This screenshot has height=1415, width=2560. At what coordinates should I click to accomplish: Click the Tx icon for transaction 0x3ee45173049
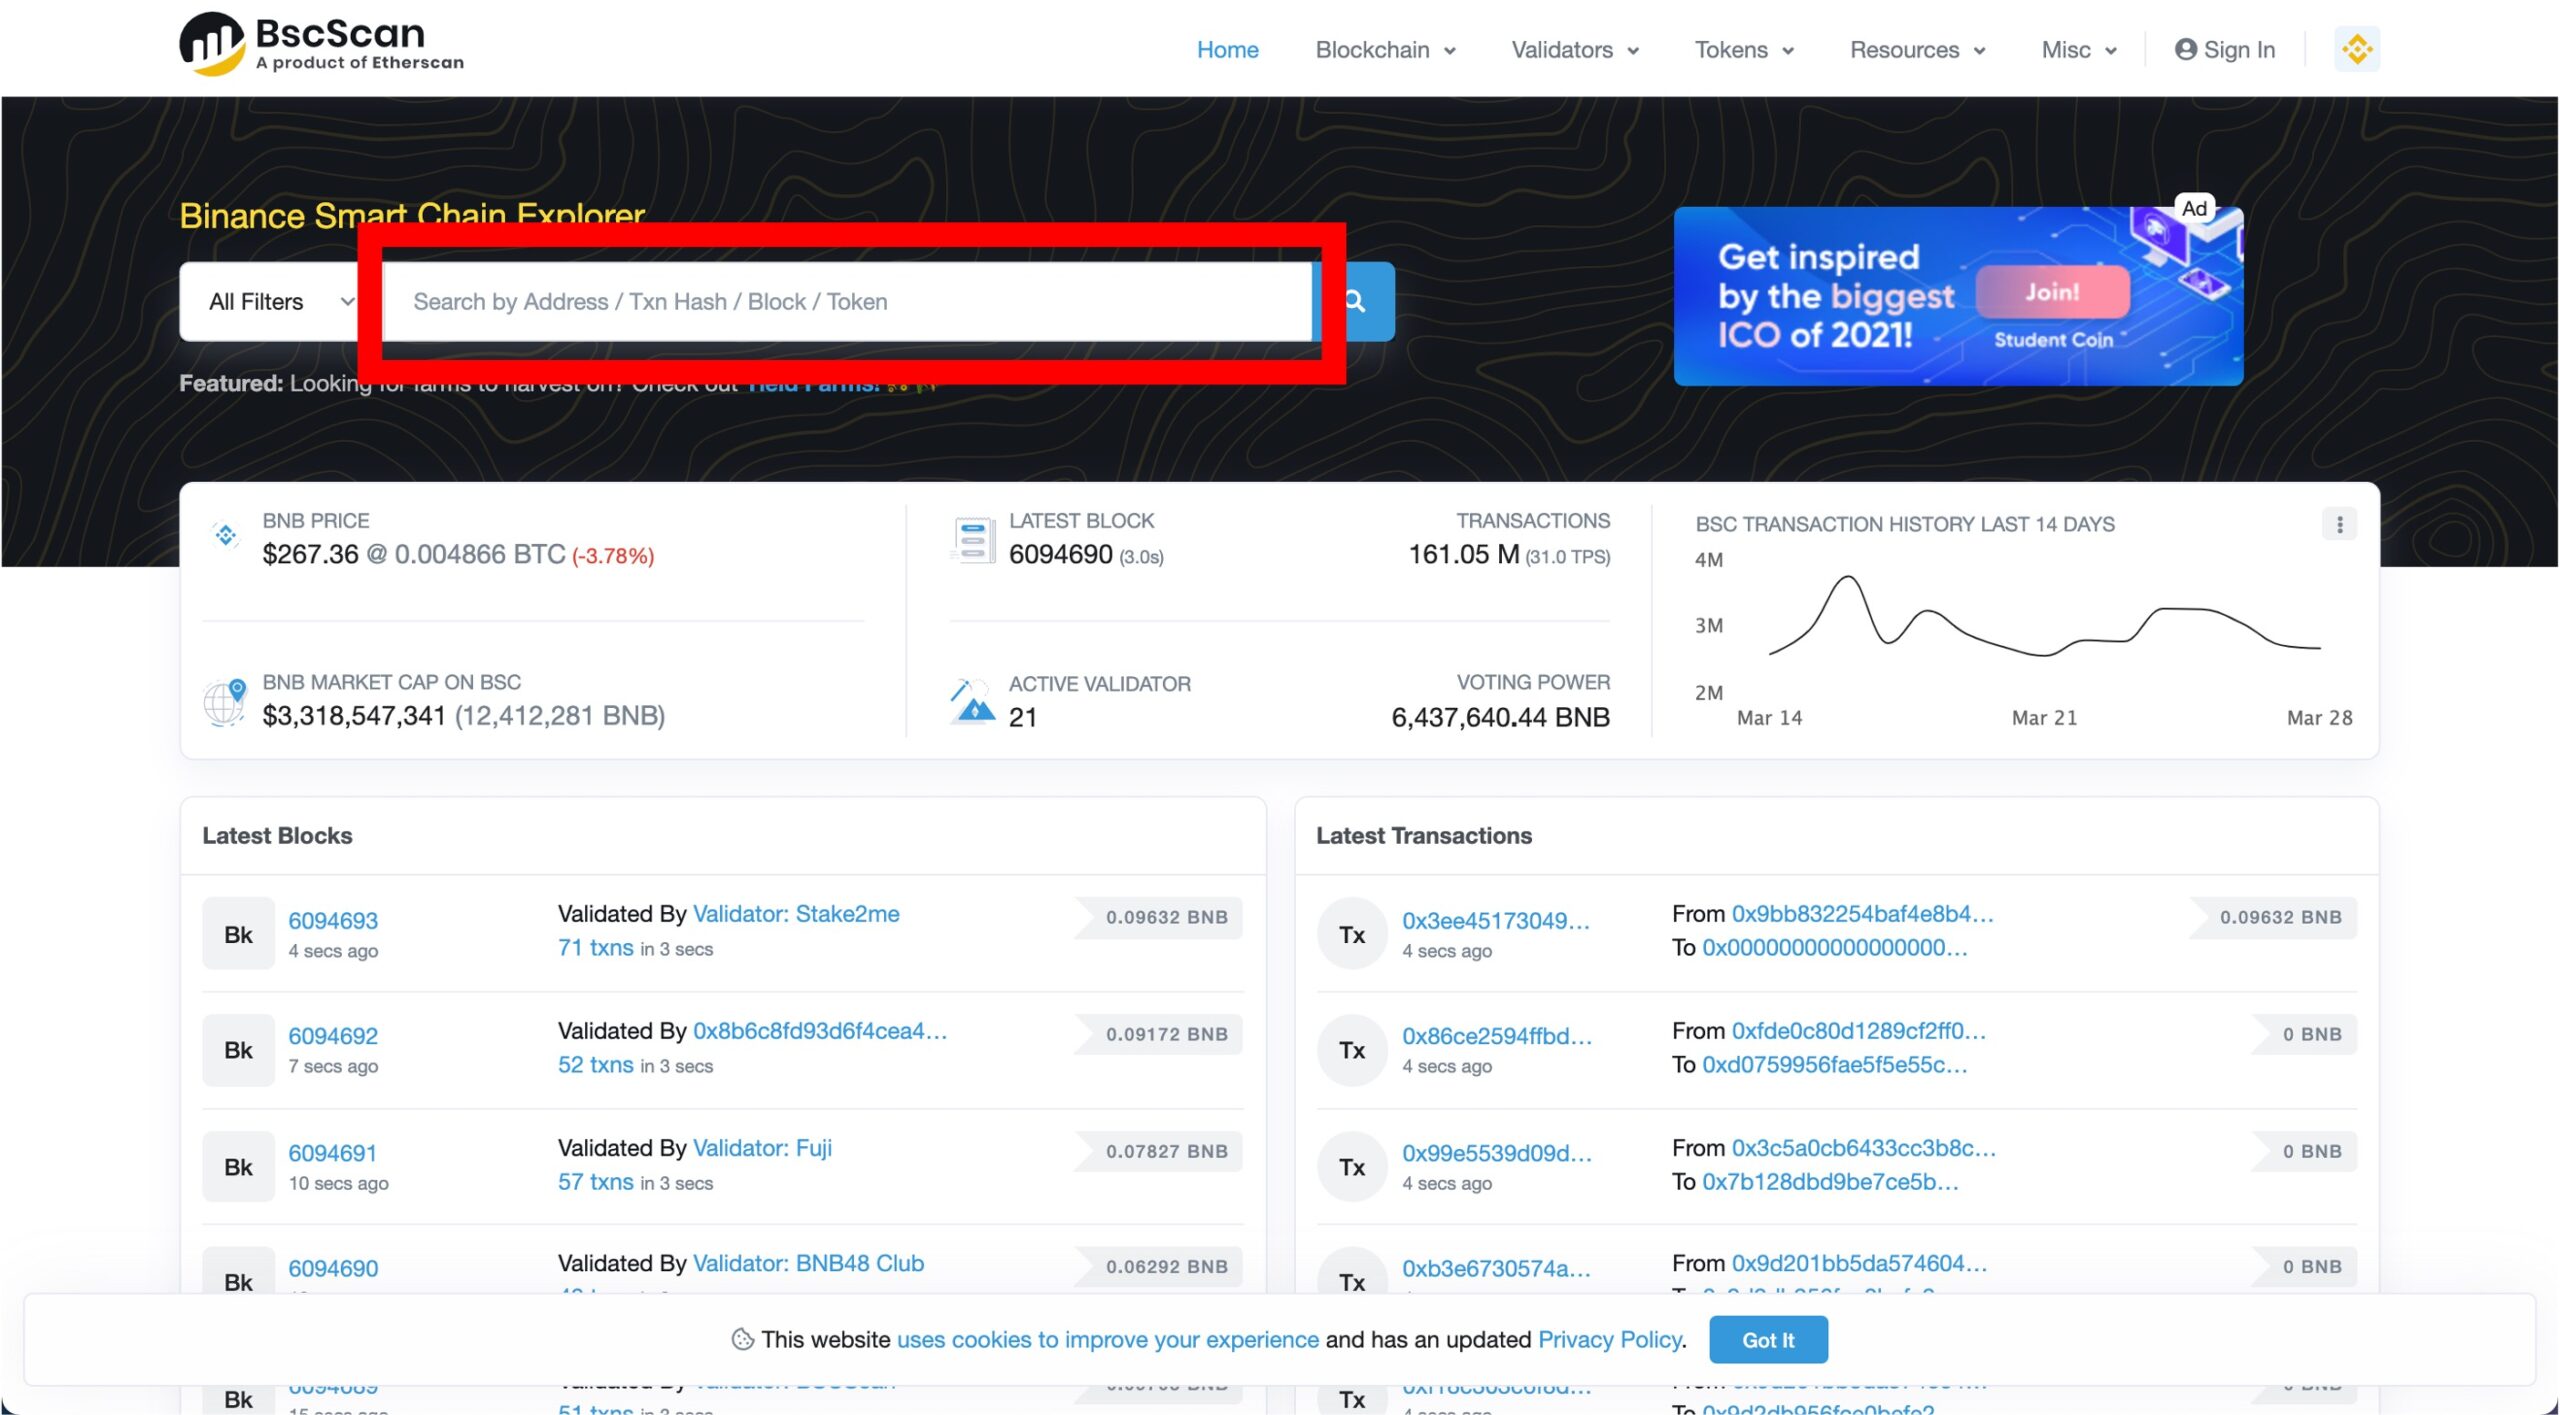click(x=1351, y=934)
